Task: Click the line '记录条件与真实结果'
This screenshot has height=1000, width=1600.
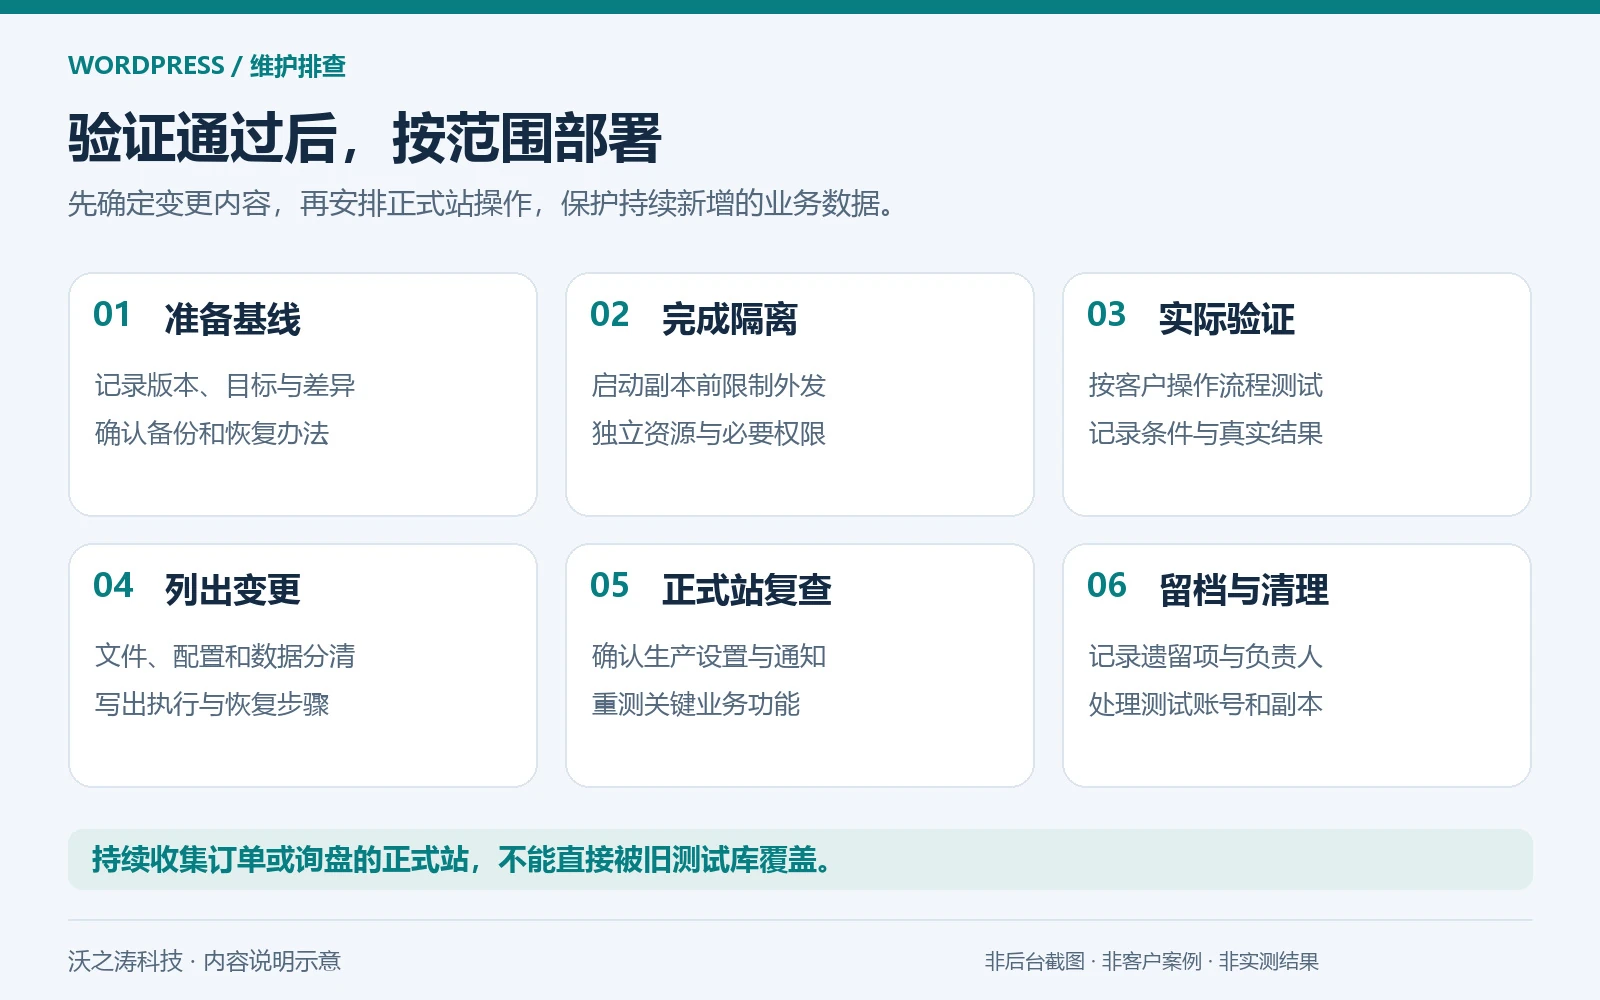Action: (1206, 434)
